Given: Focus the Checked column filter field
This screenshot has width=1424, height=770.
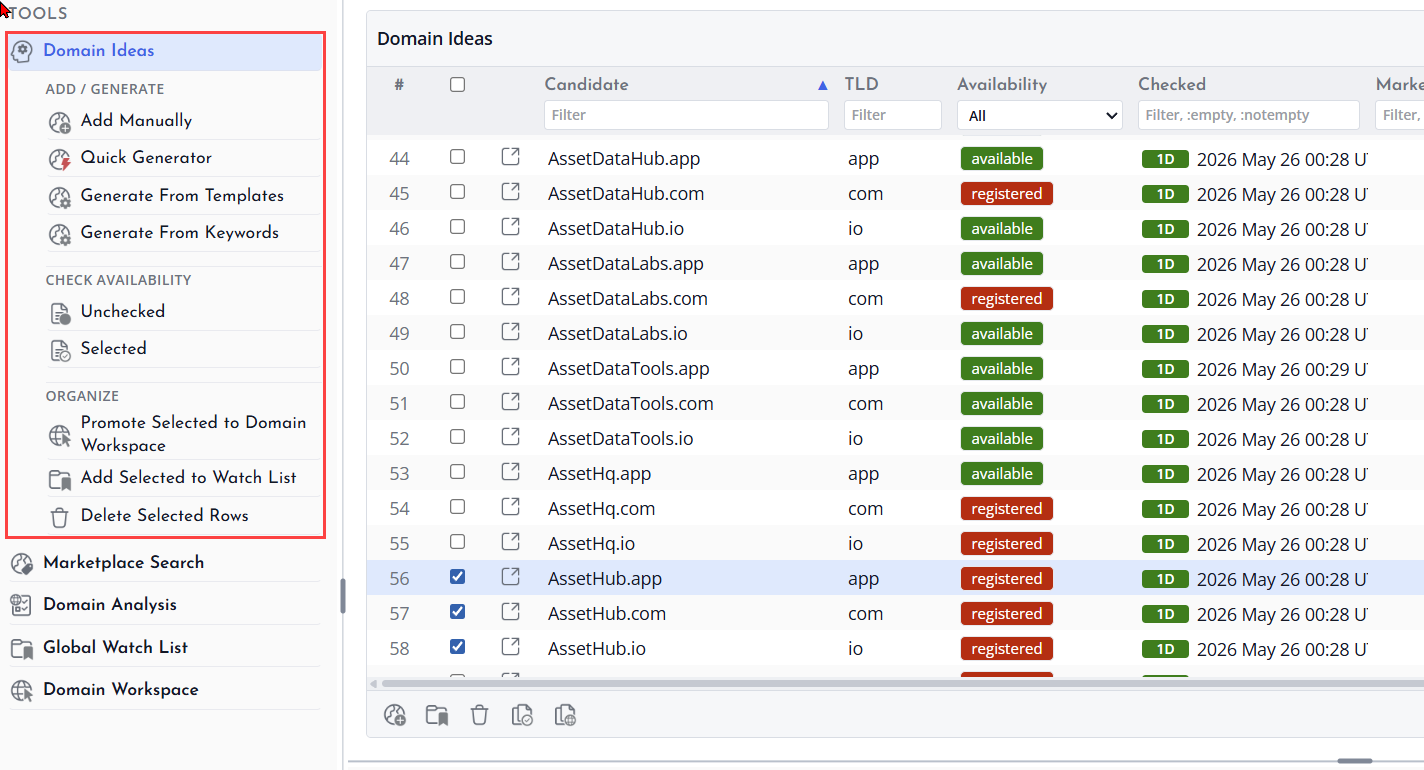Looking at the screenshot, I should click(x=1249, y=115).
